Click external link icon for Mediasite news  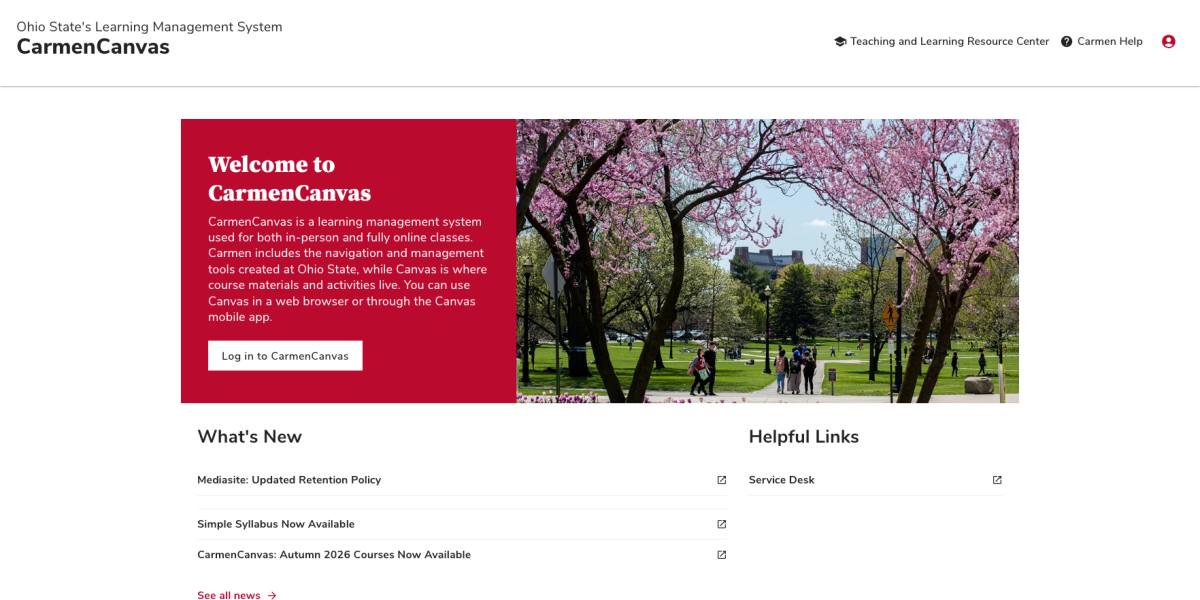click(x=722, y=480)
